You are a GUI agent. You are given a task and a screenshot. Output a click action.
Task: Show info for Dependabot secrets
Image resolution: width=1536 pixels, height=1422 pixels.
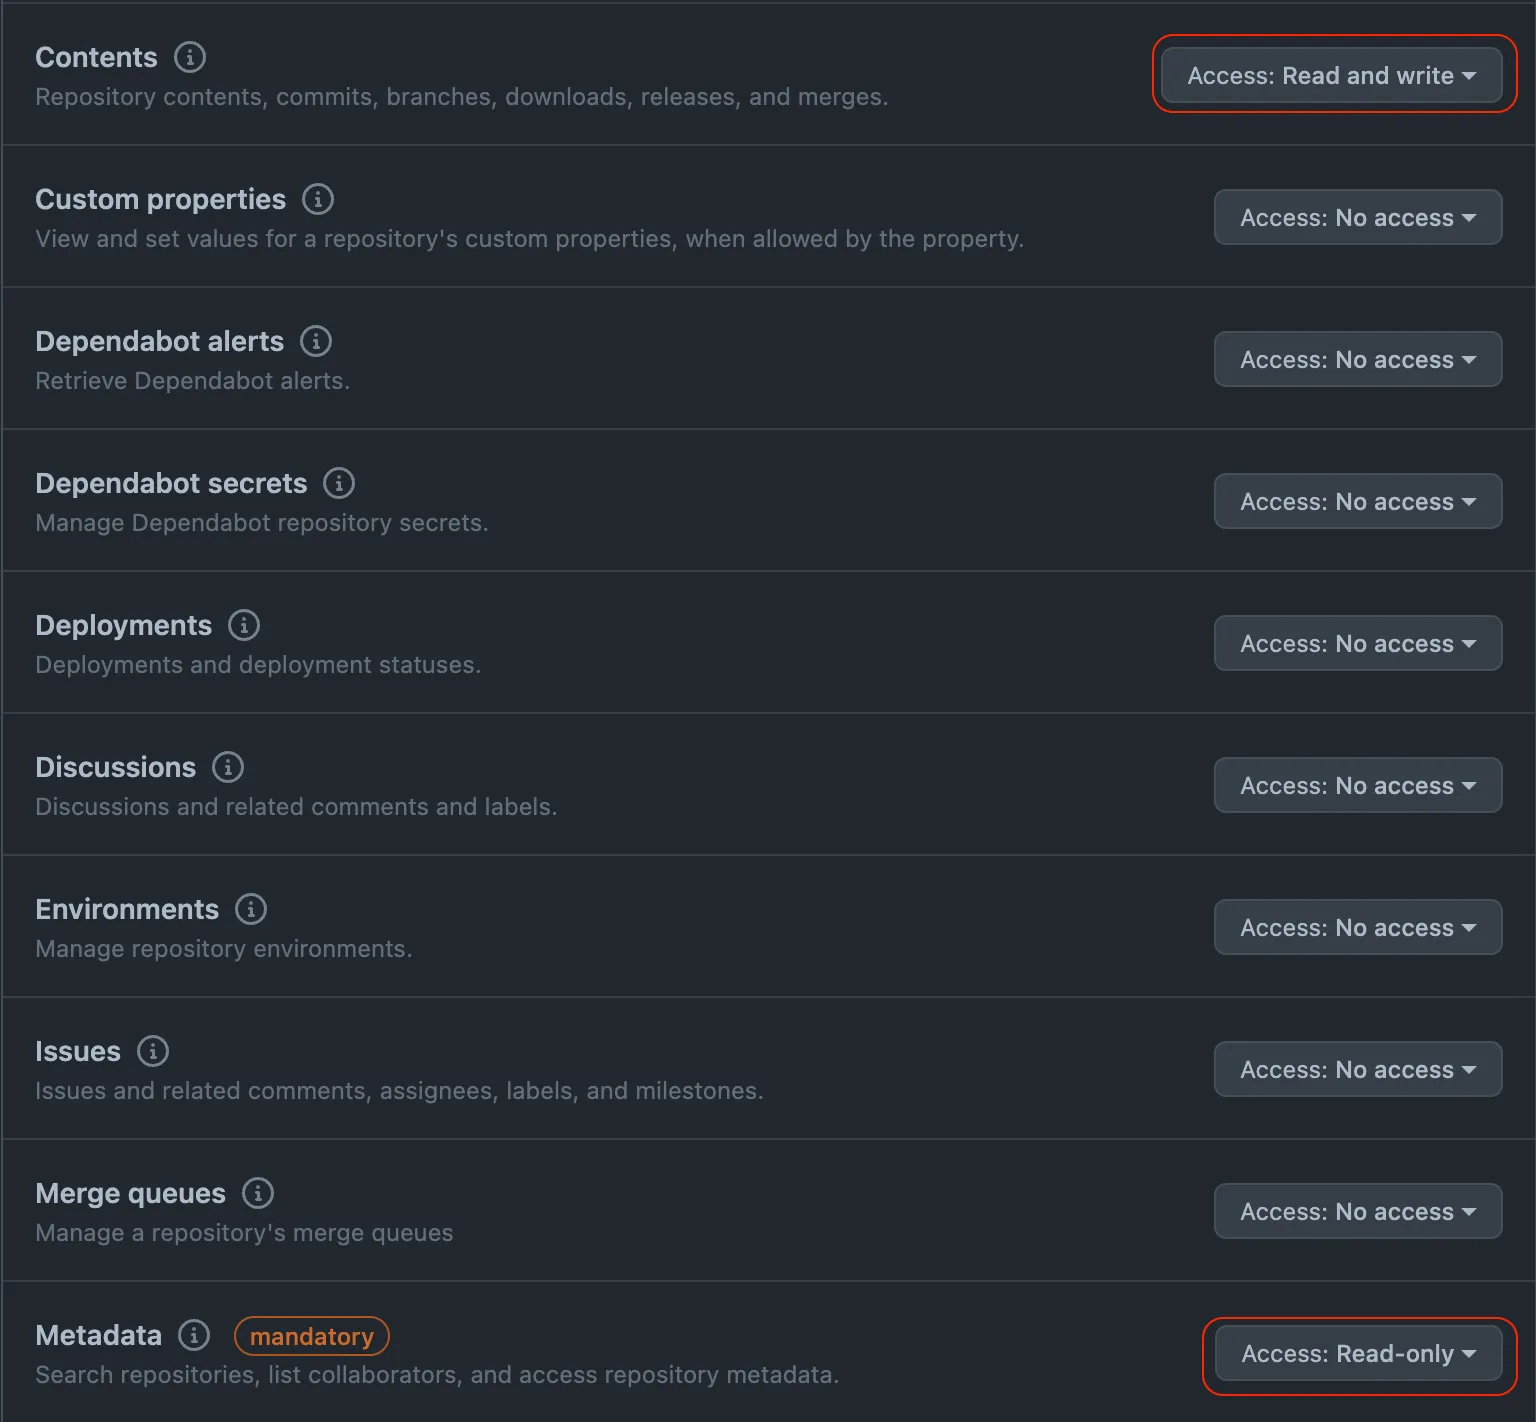pos(339,483)
